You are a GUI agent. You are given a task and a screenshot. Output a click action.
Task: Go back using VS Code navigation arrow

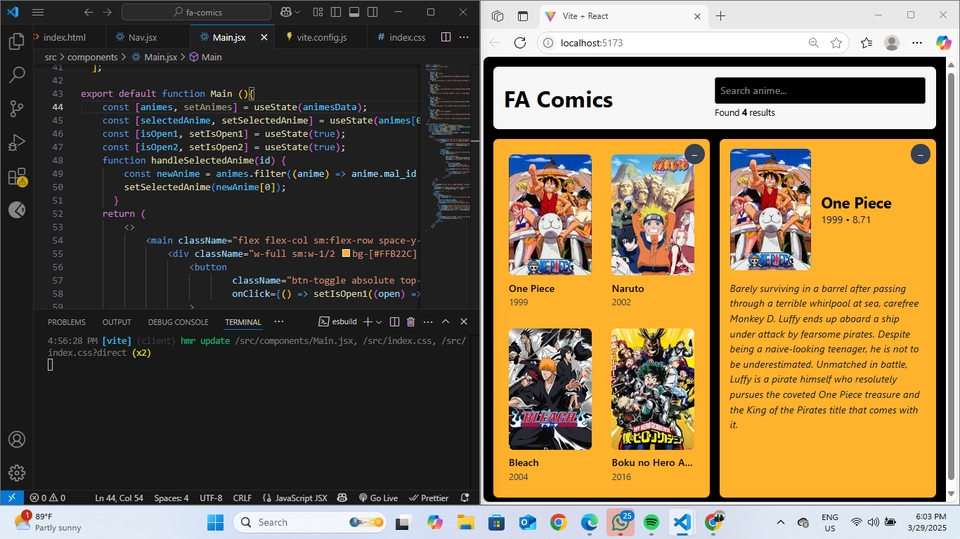[89, 12]
